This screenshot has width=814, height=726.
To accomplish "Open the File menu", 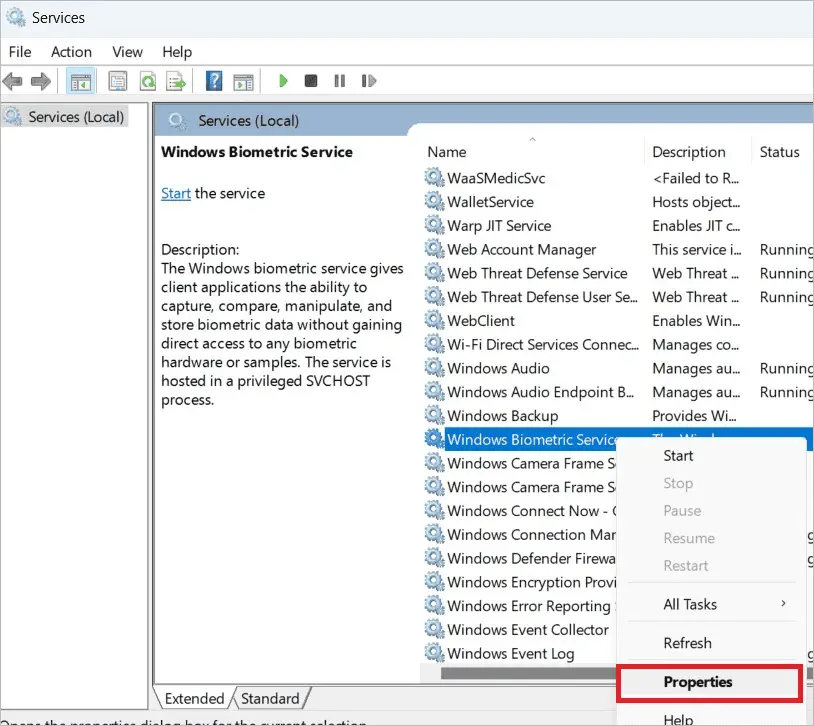I will point(20,52).
